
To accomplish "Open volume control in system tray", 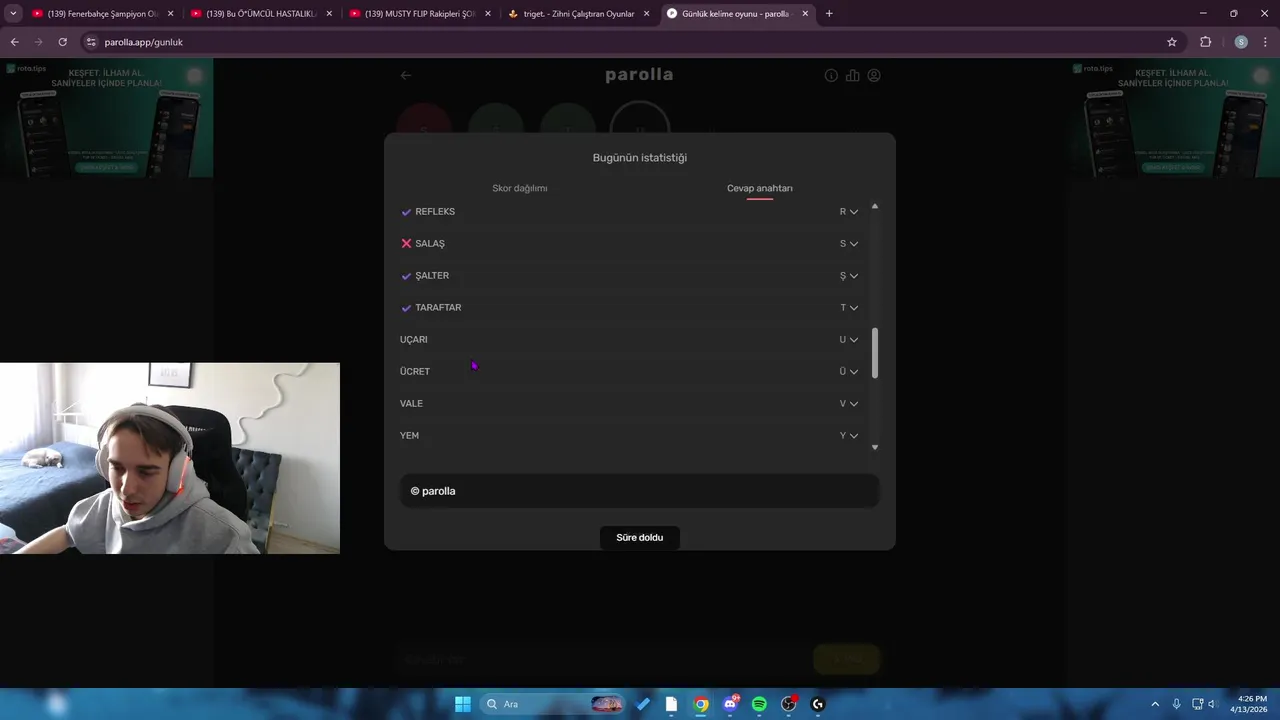I will (x=1212, y=704).
